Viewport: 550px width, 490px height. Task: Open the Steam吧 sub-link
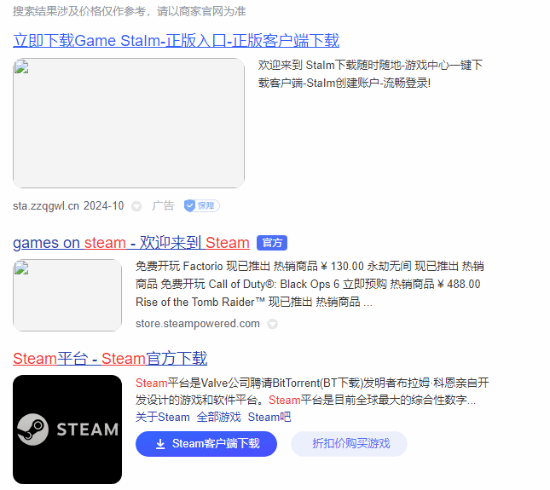point(269,417)
